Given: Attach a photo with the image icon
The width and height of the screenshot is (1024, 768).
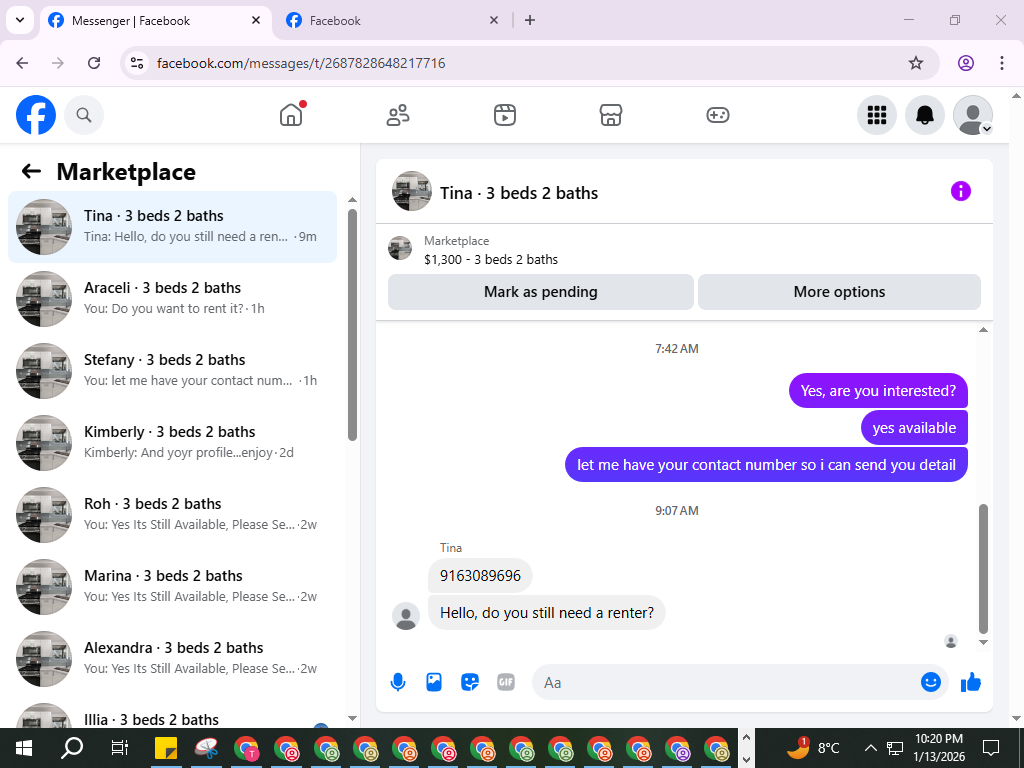Looking at the screenshot, I should pos(434,682).
